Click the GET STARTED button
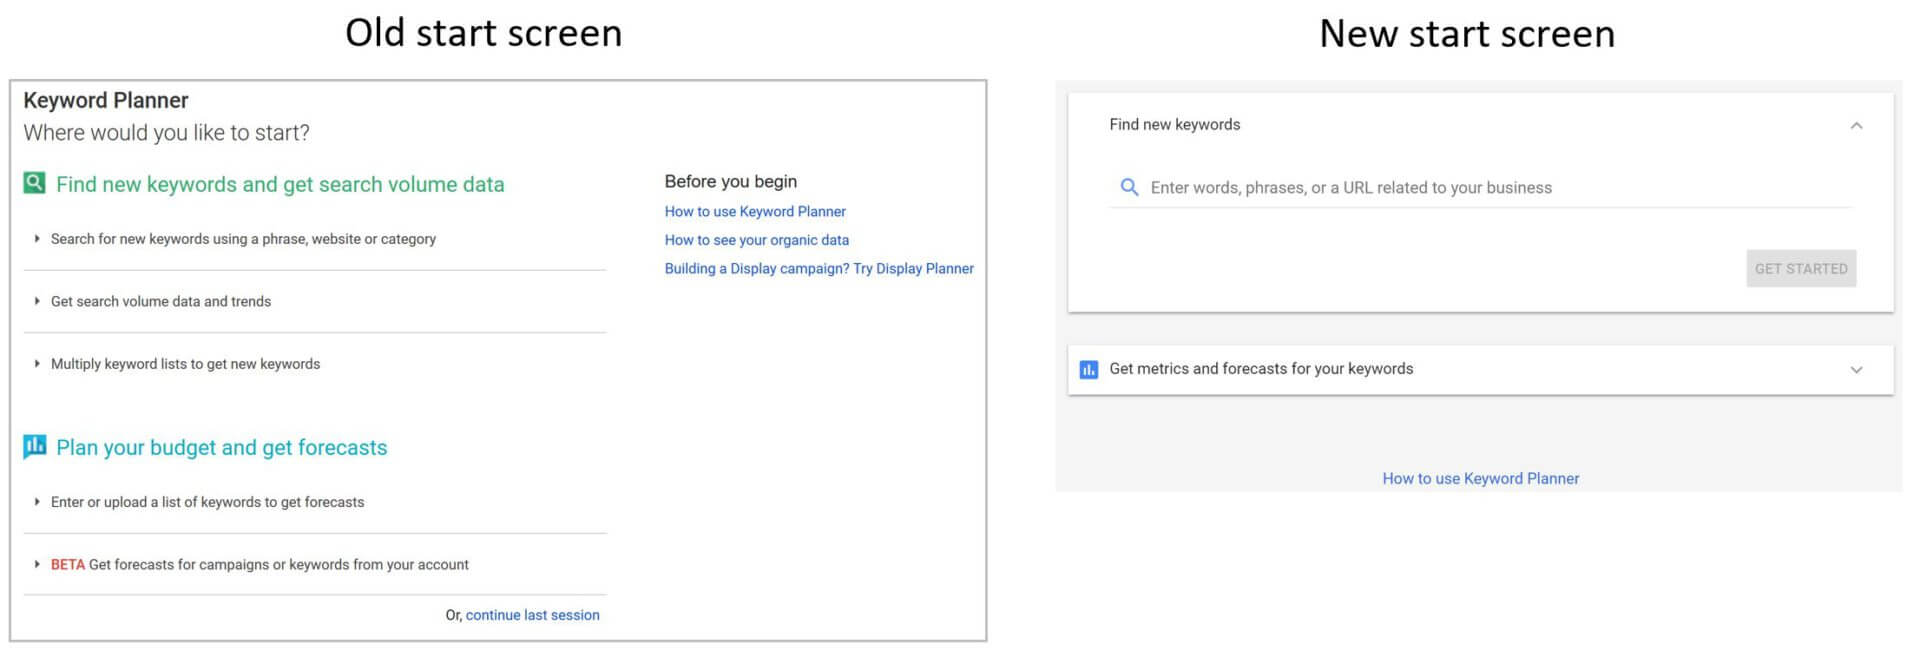Viewport: 1920px width, 664px height. (x=1801, y=268)
